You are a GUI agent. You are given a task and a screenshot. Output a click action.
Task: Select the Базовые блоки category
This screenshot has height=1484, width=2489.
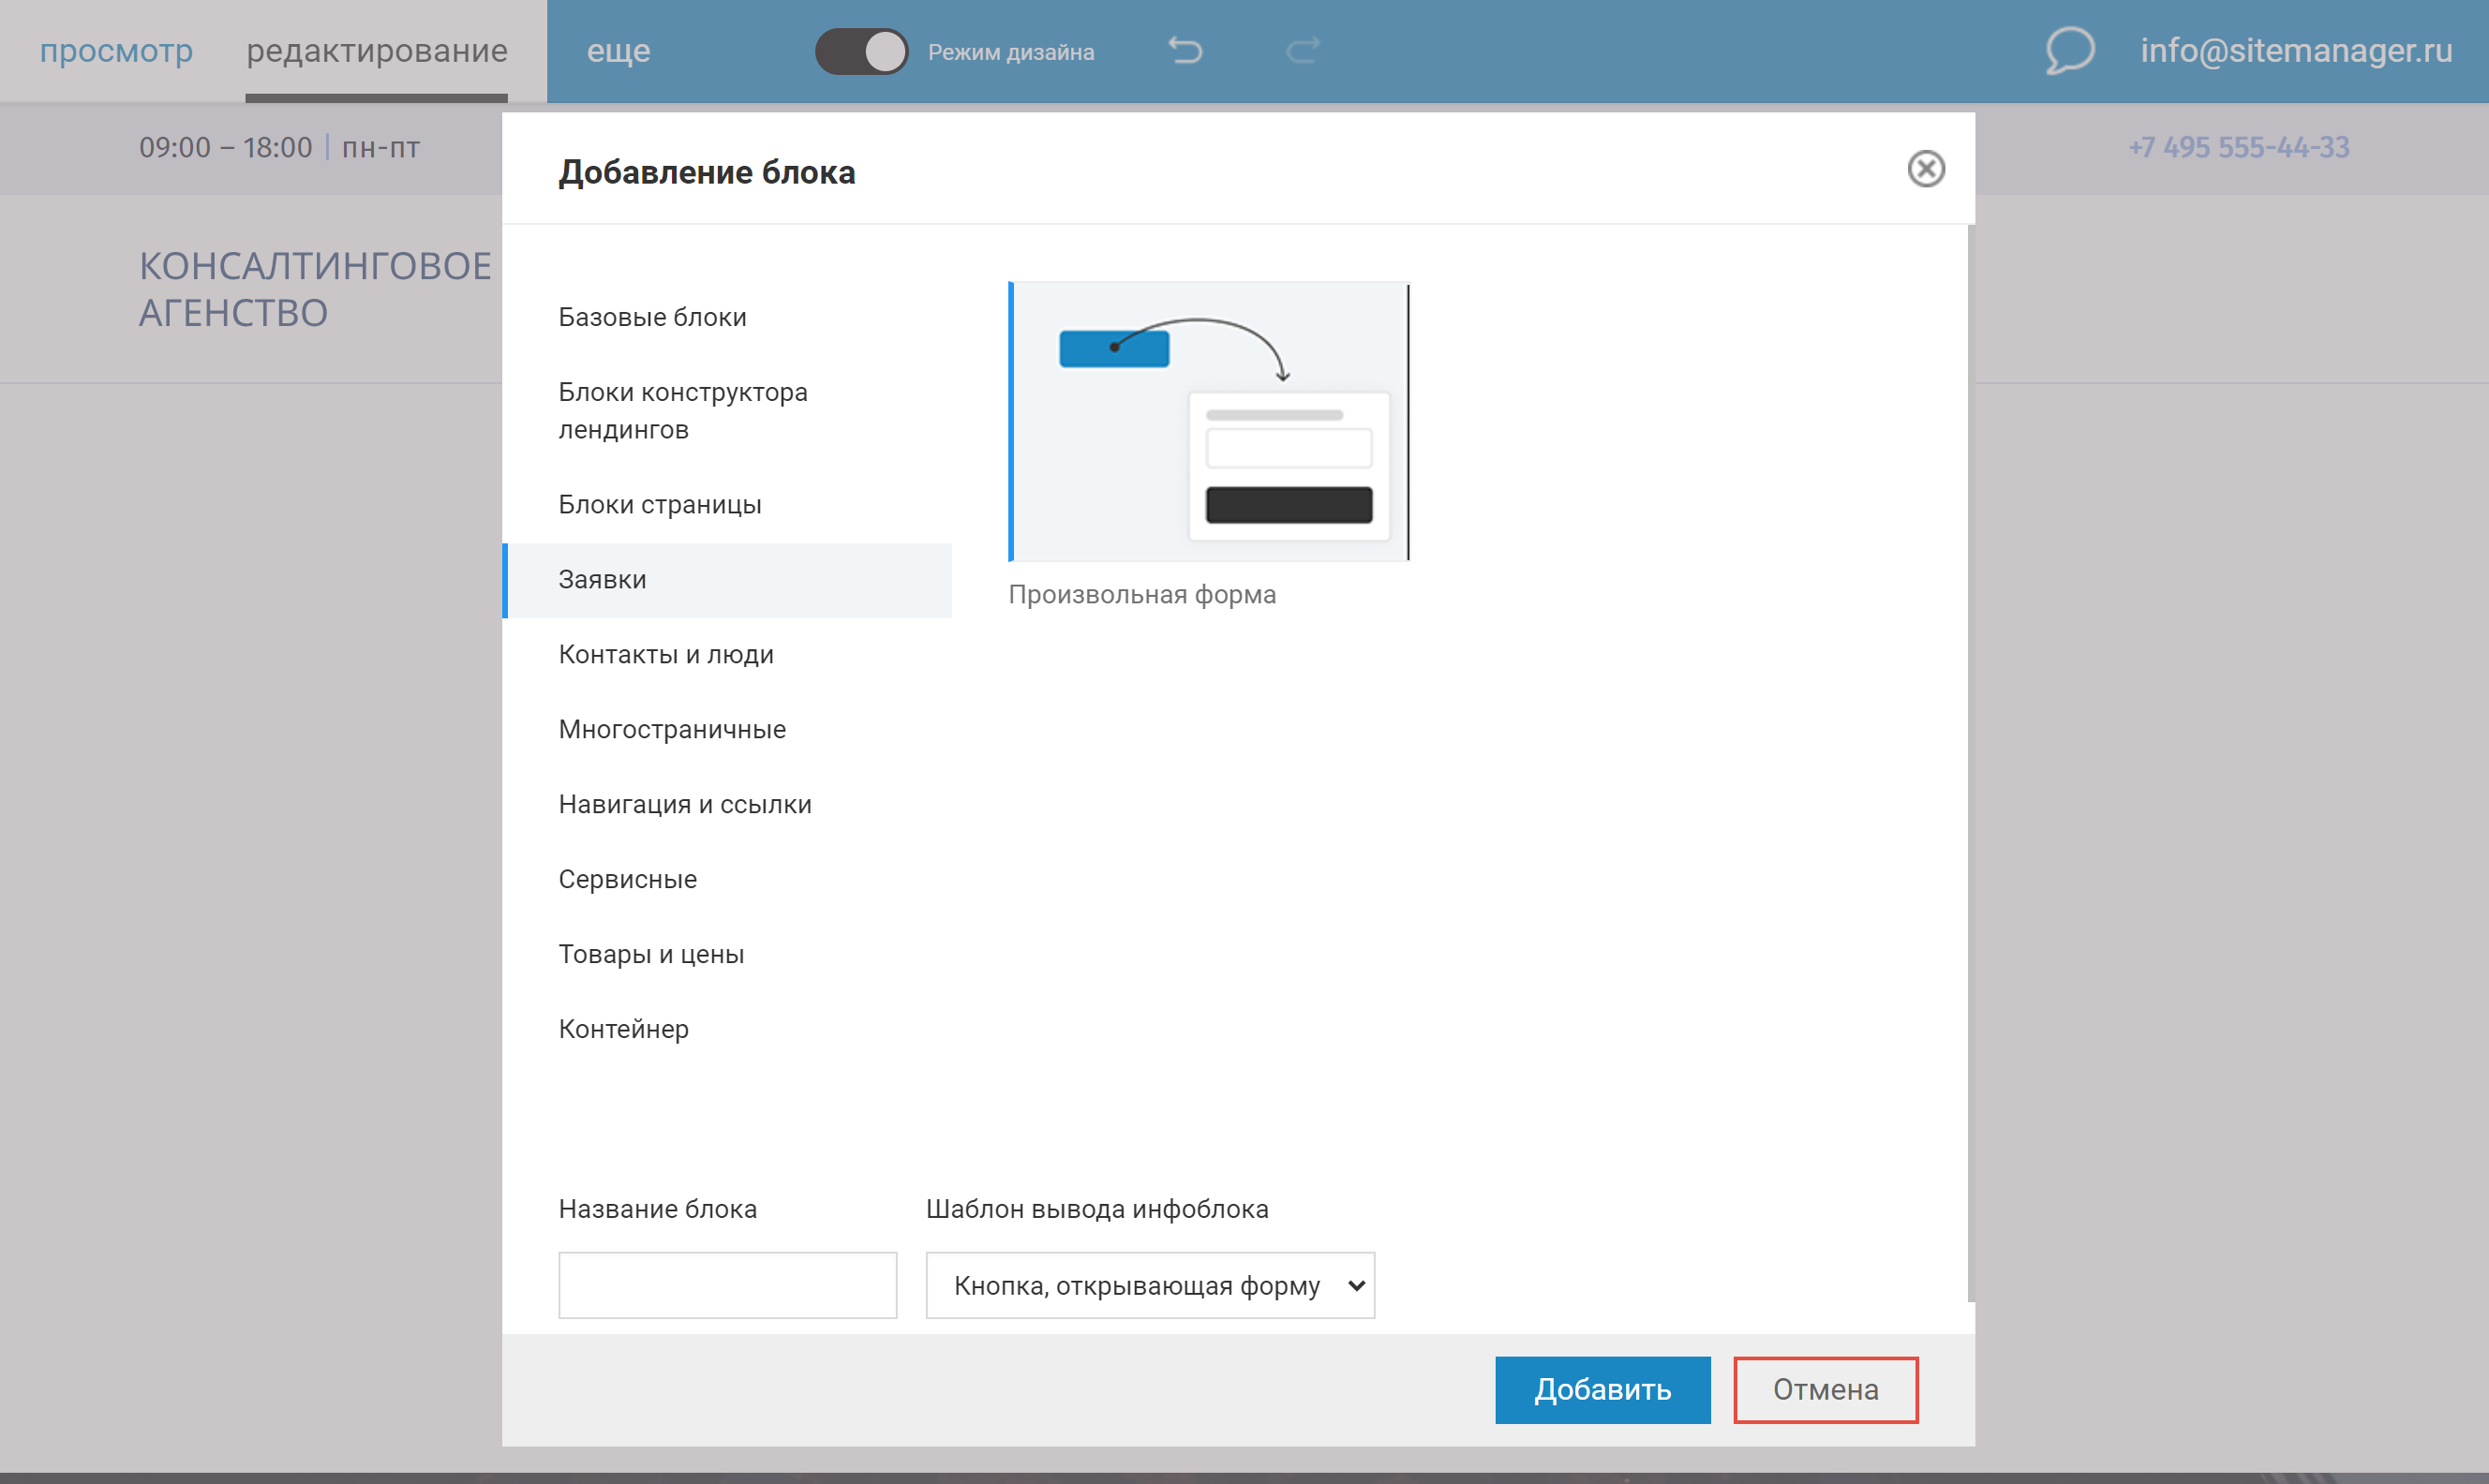[652, 317]
